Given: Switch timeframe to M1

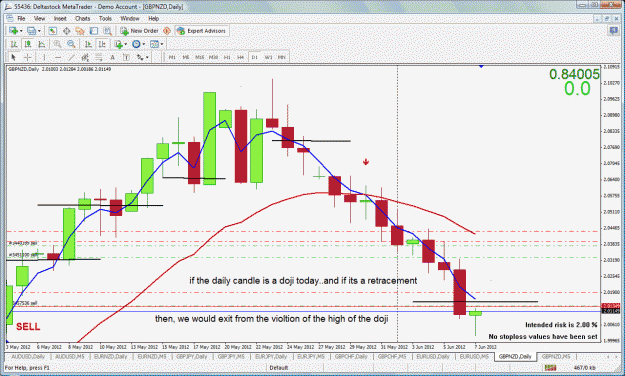Looking at the screenshot, I should click(172, 57).
